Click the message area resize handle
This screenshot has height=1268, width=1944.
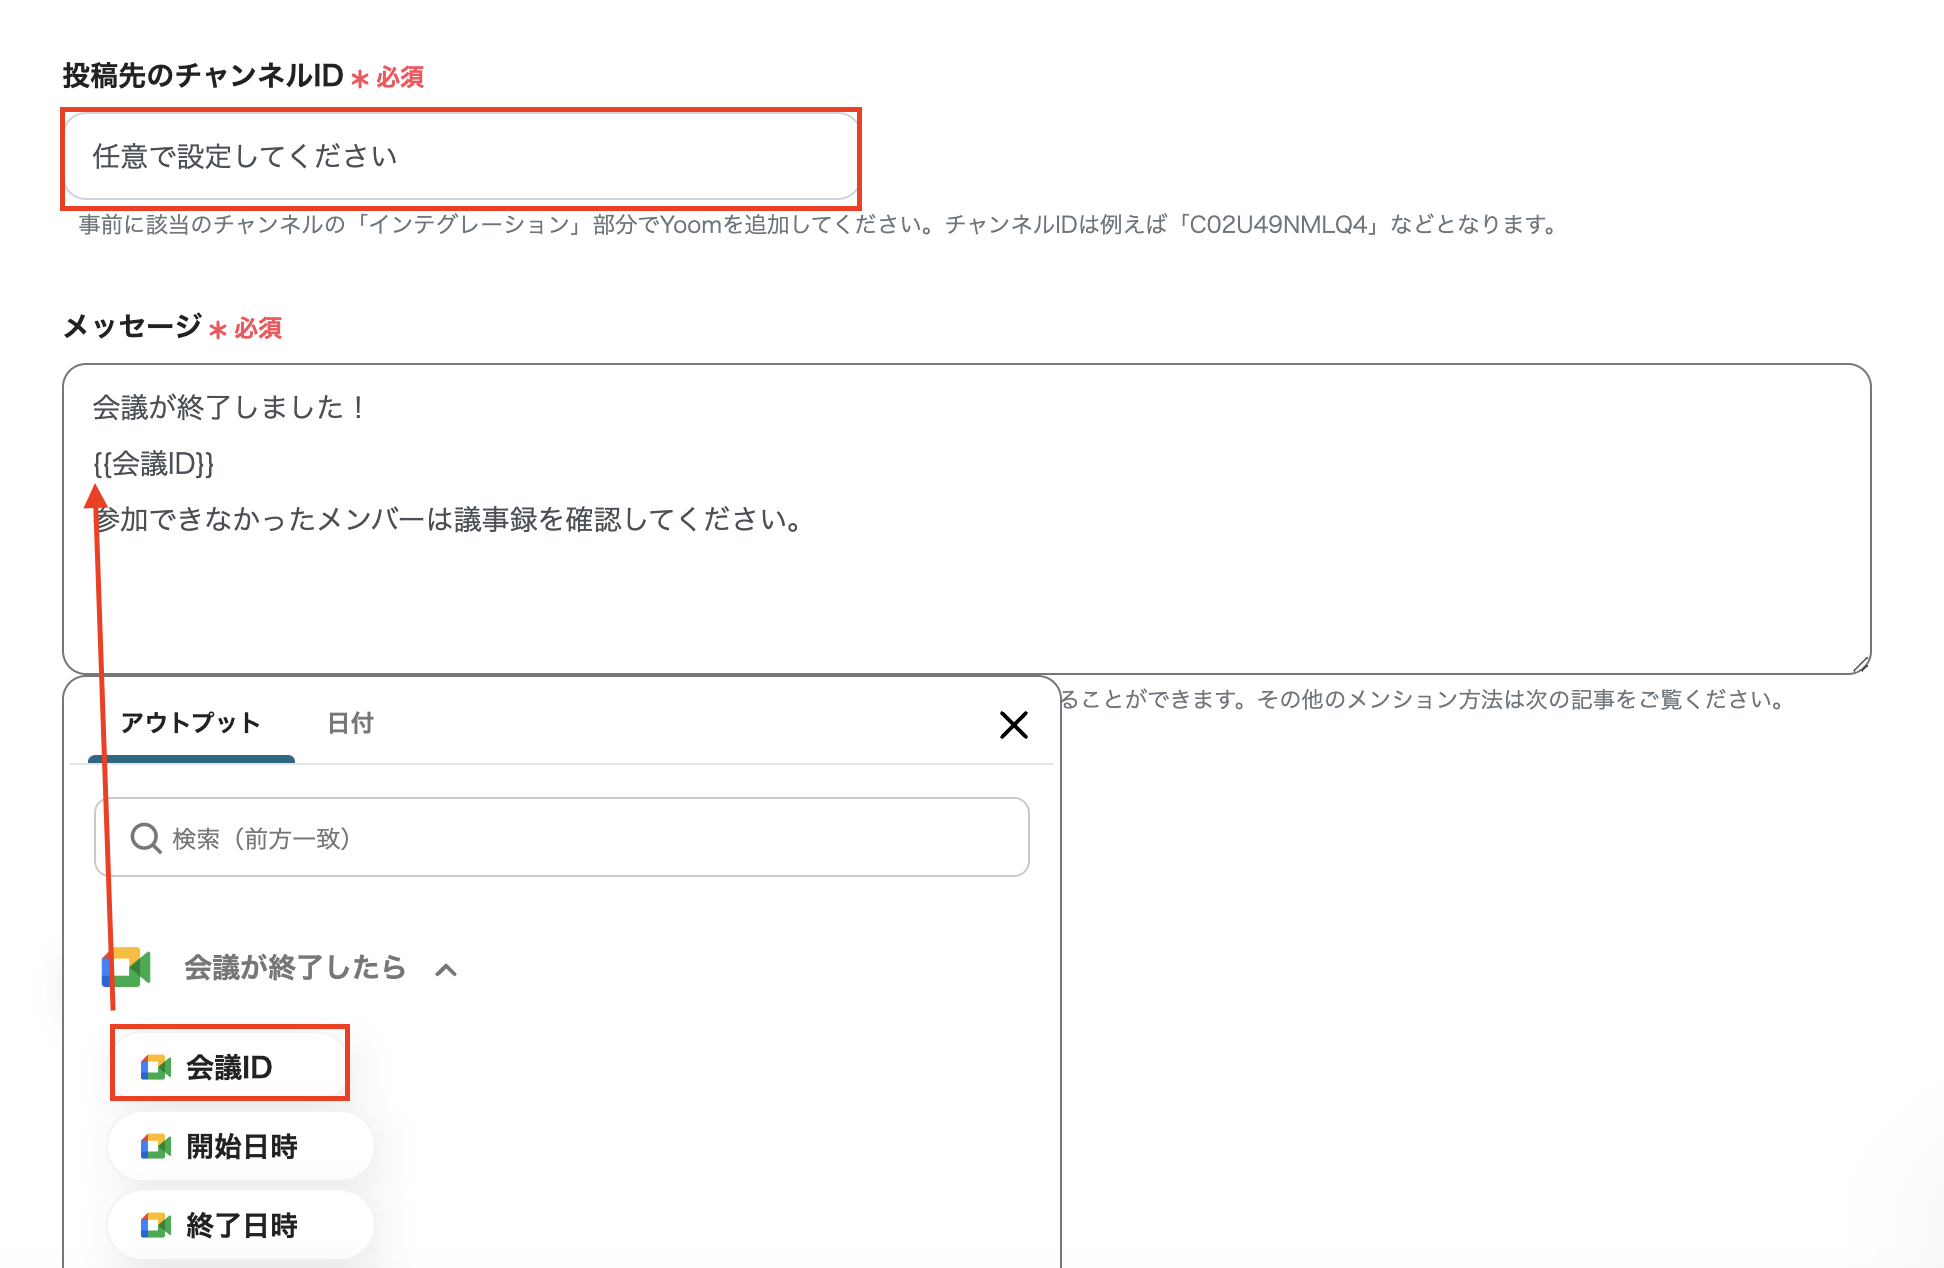[x=1861, y=665]
